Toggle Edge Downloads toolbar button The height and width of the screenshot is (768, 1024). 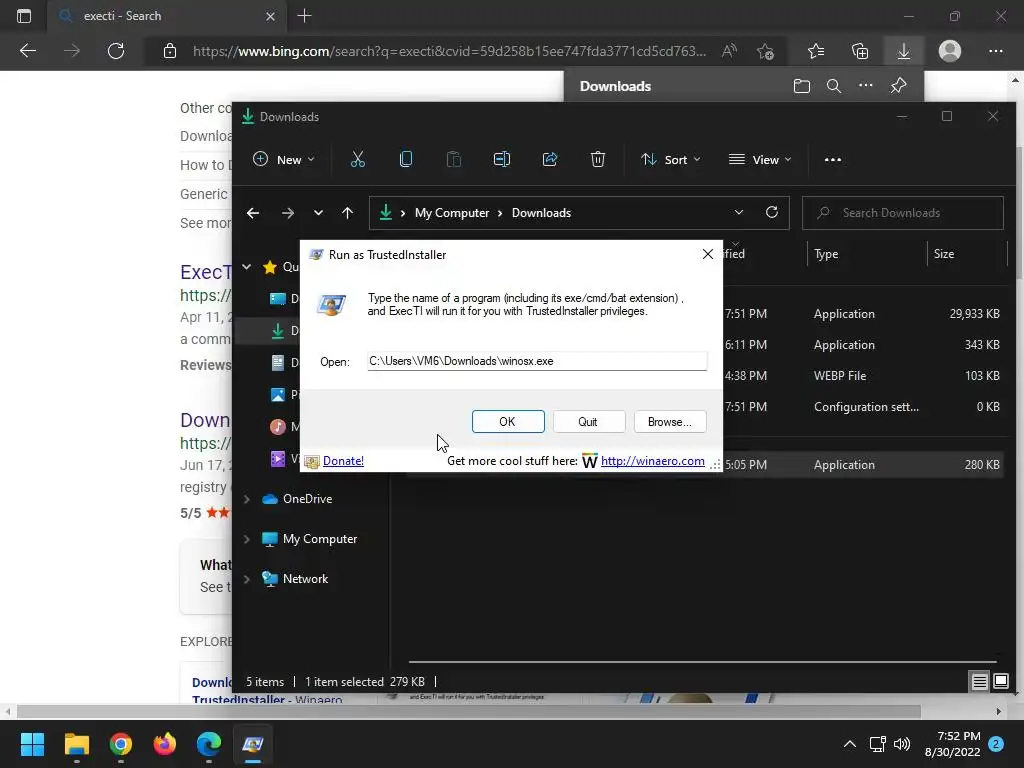904,51
